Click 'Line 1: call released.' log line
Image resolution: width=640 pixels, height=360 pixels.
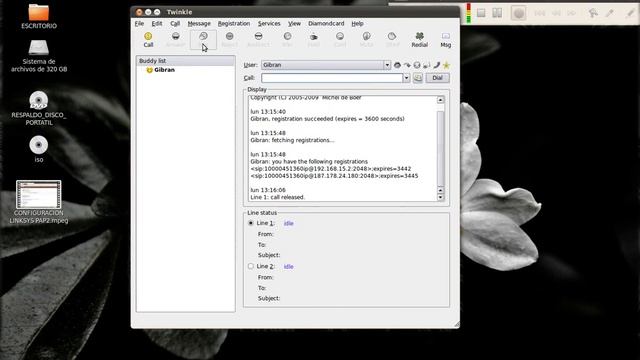(x=278, y=197)
